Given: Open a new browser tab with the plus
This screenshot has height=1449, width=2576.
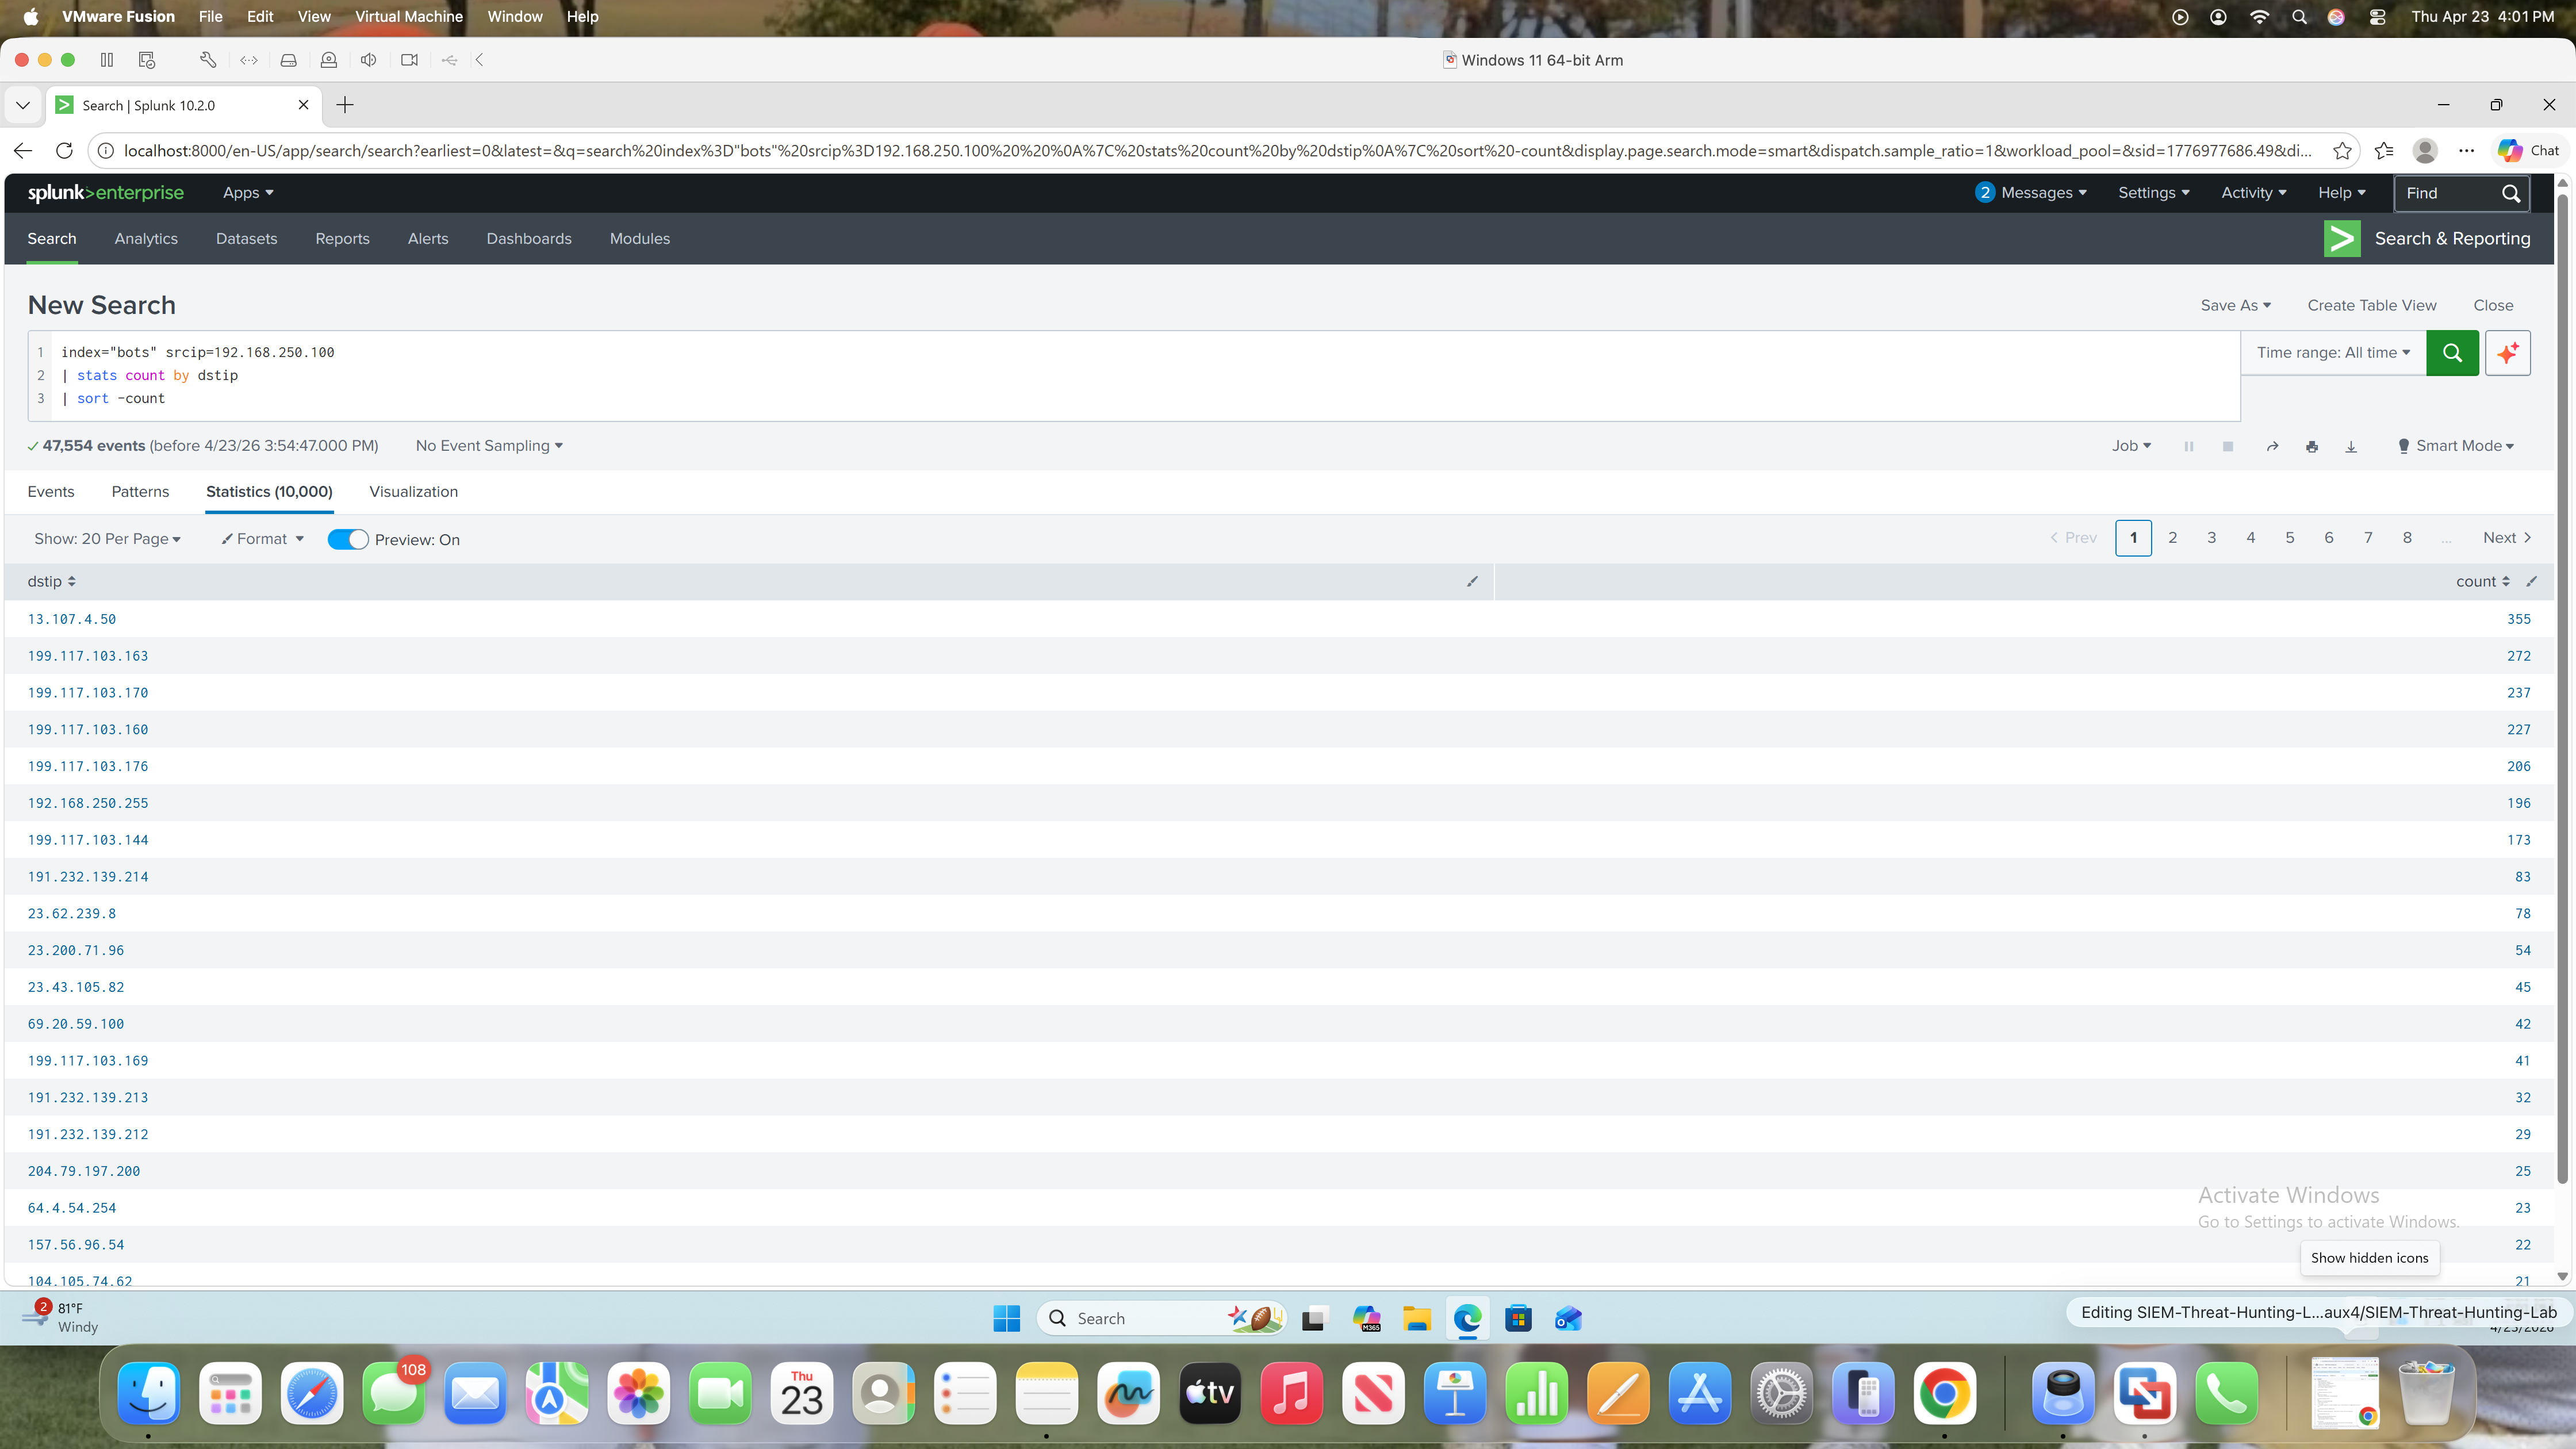Looking at the screenshot, I should point(345,105).
